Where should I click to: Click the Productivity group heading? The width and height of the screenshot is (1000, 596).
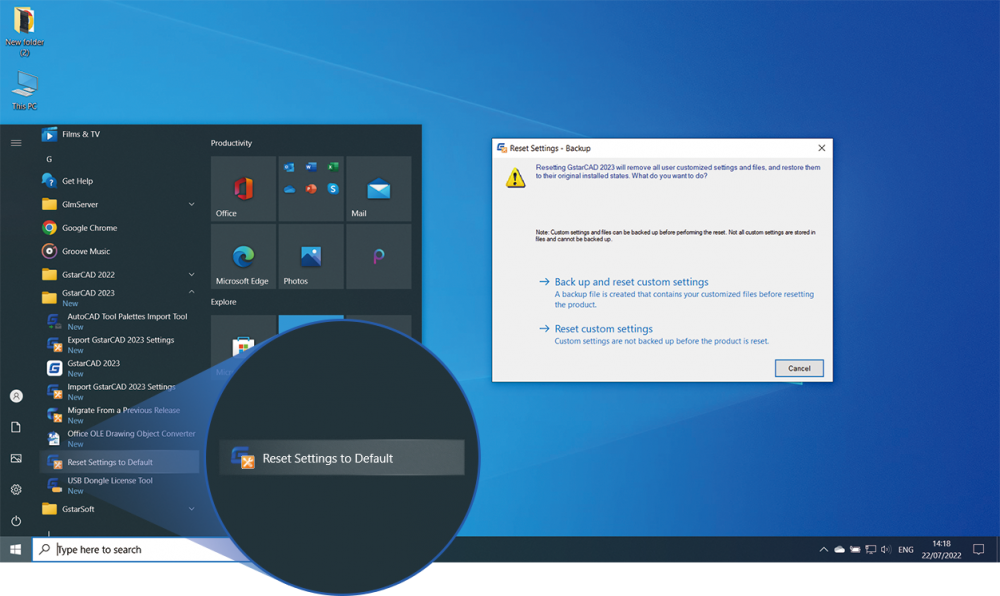(x=231, y=143)
